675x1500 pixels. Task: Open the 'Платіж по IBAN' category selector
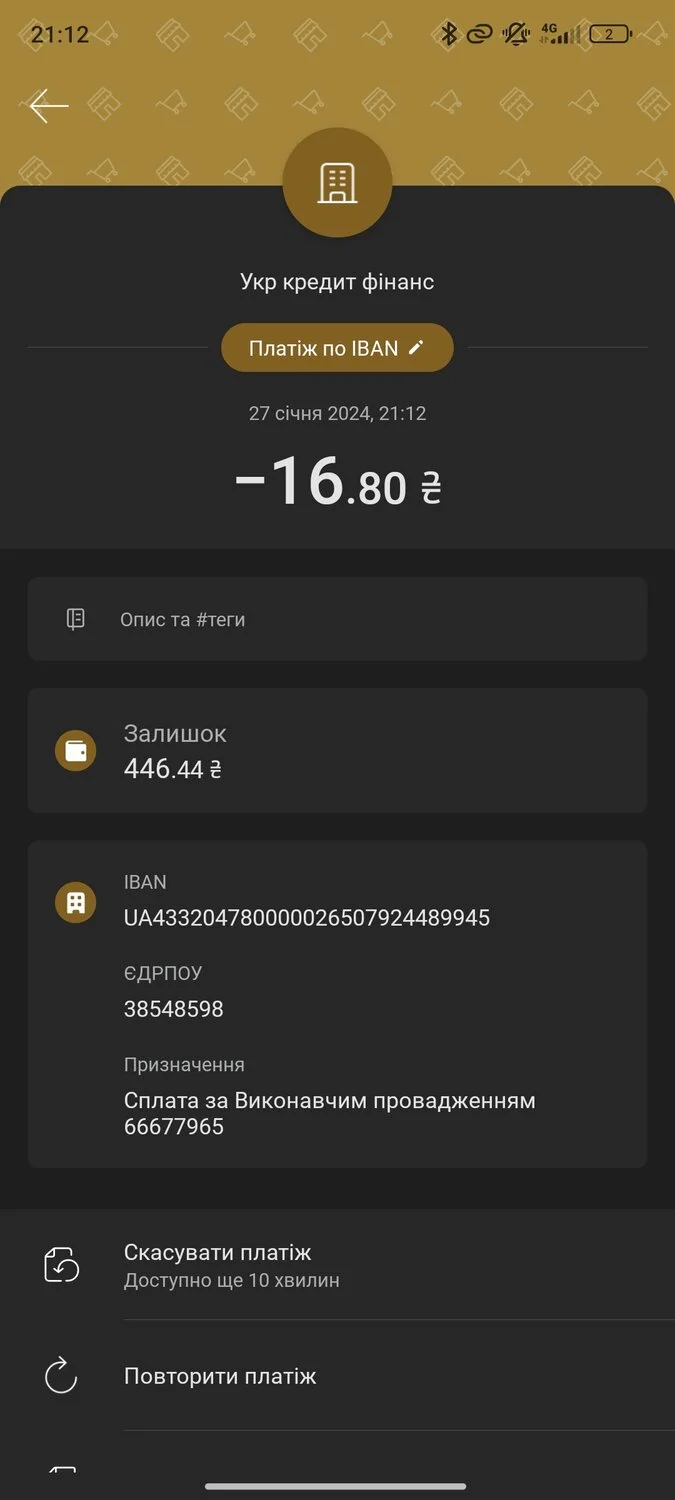[337, 348]
